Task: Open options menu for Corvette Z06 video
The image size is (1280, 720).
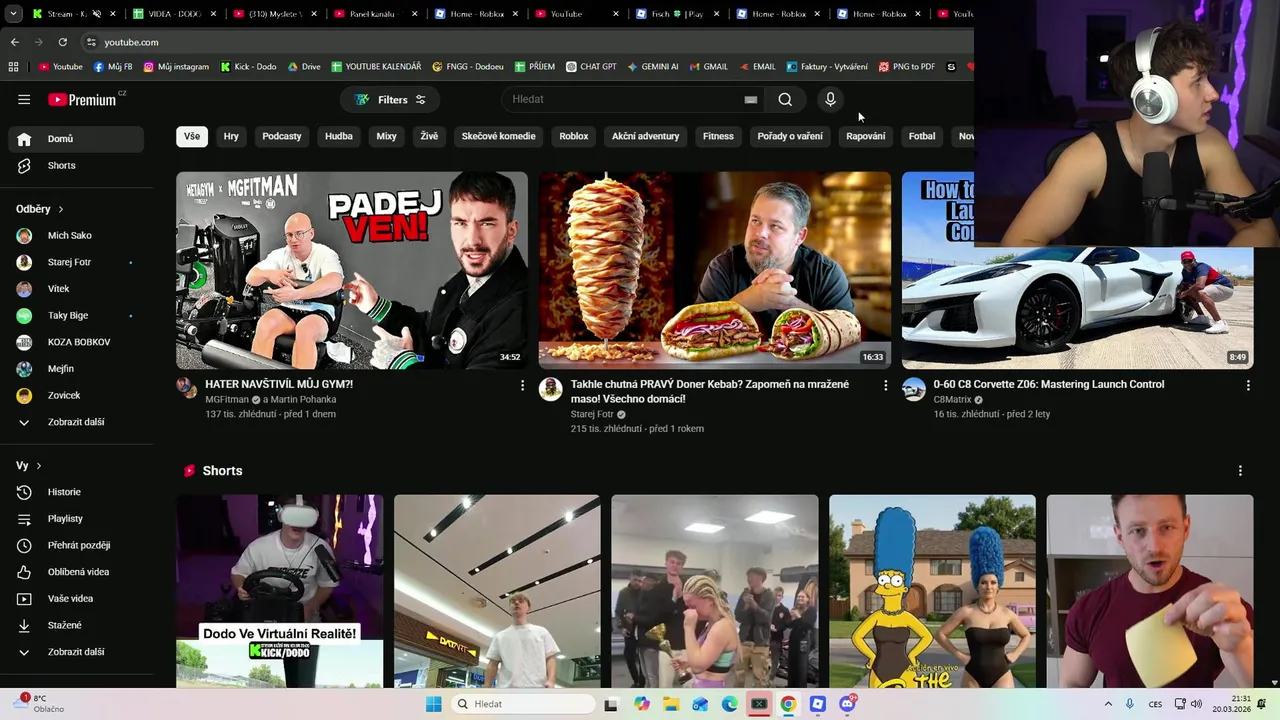Action: 1248,385
